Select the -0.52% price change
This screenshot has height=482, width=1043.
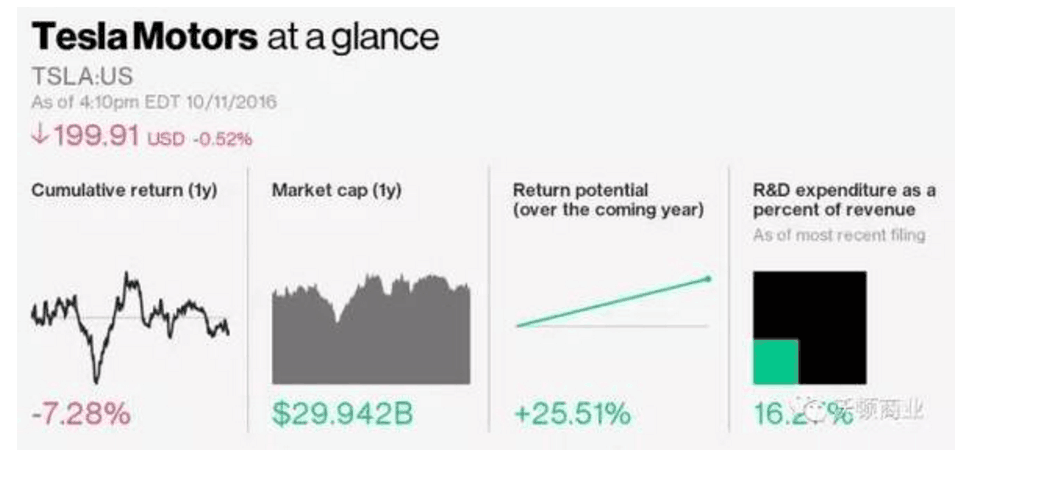pos(223,140)
